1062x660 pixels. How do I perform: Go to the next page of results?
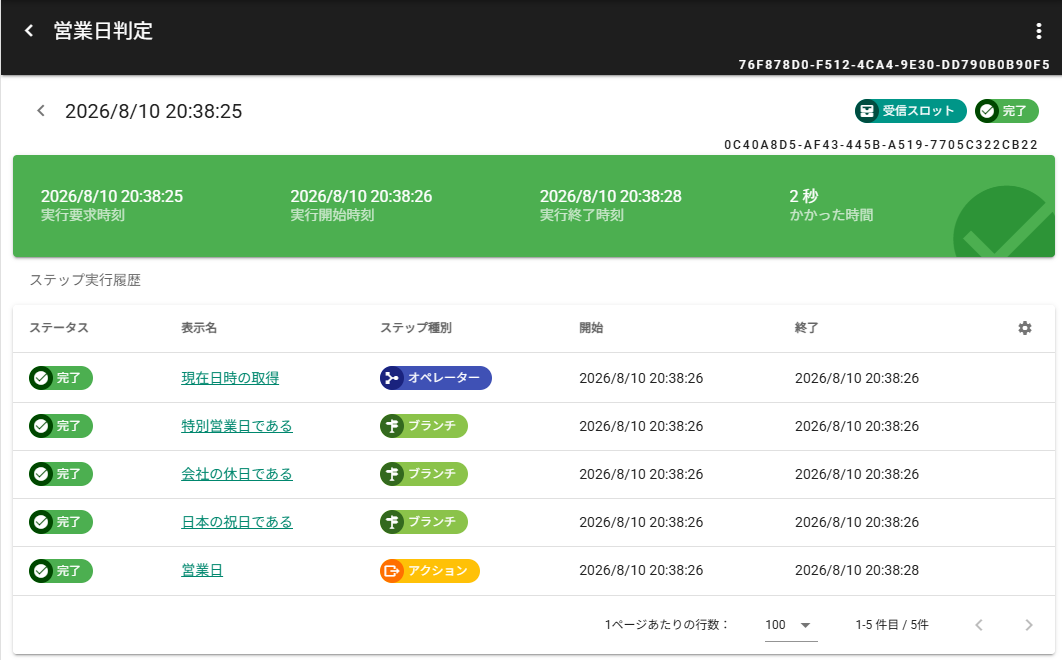pyautogui.click(x=1029, y=625)
